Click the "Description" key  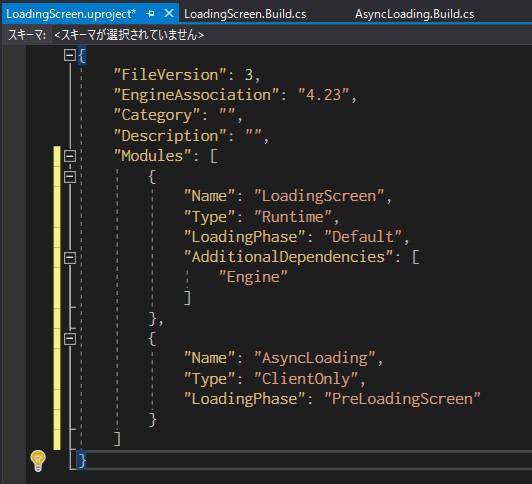[170, 136]
